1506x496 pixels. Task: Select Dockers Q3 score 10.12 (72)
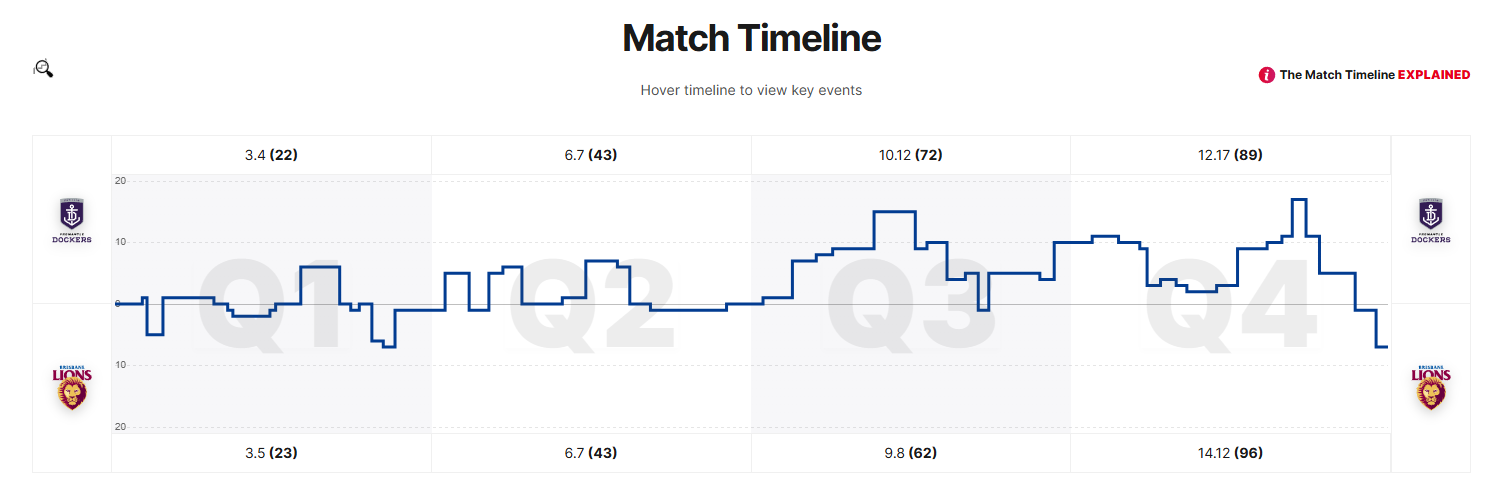pyautogui.click(x=910, y=155)
